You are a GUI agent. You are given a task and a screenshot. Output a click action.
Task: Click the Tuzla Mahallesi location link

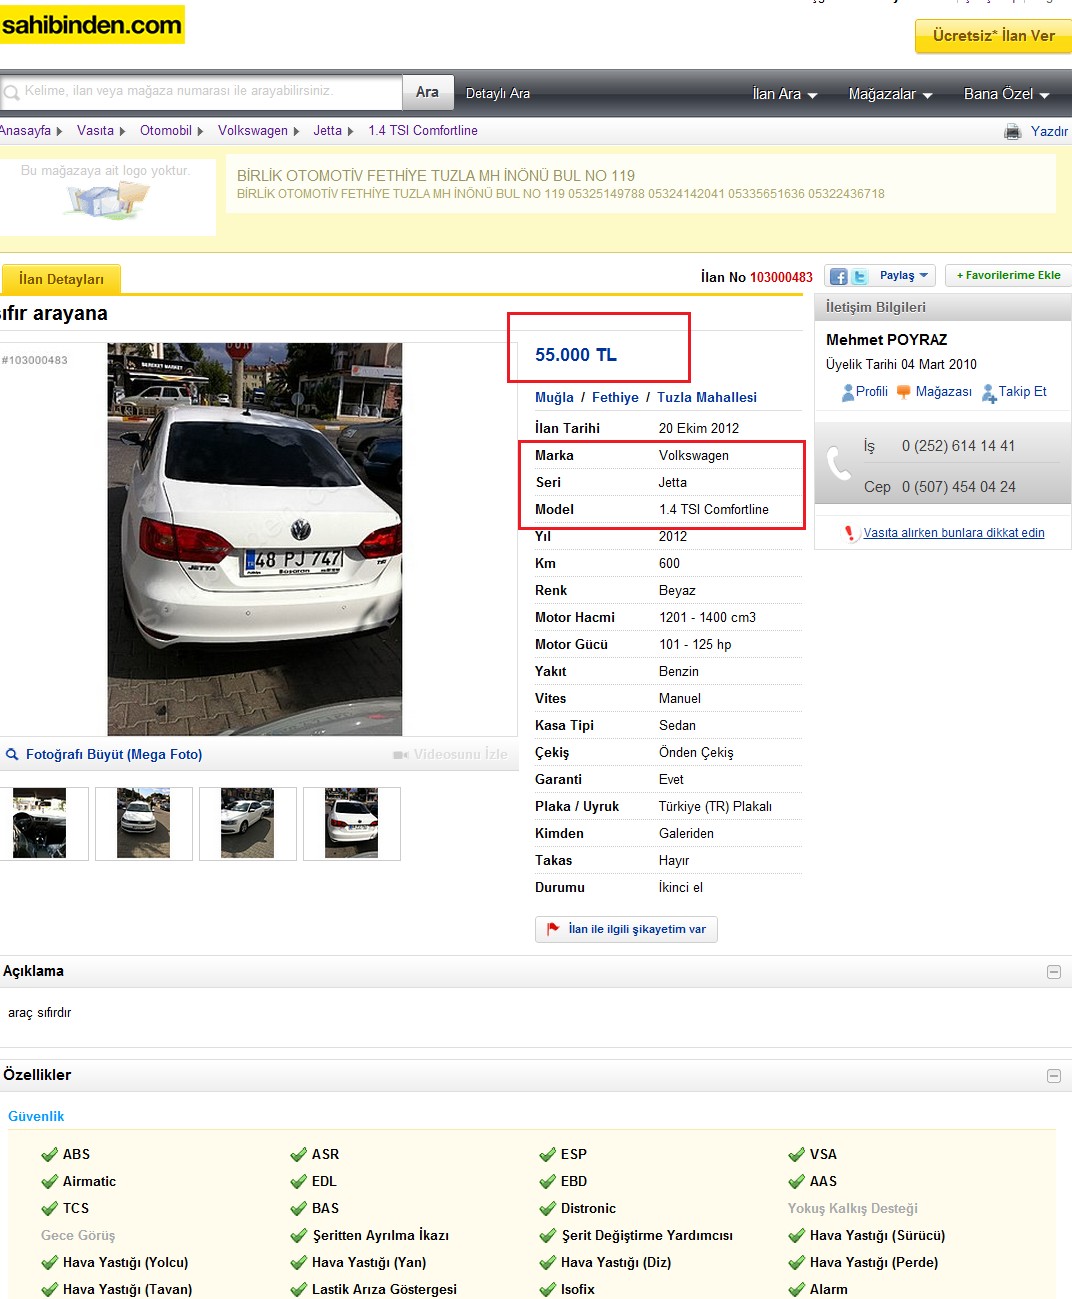point(707,398)
